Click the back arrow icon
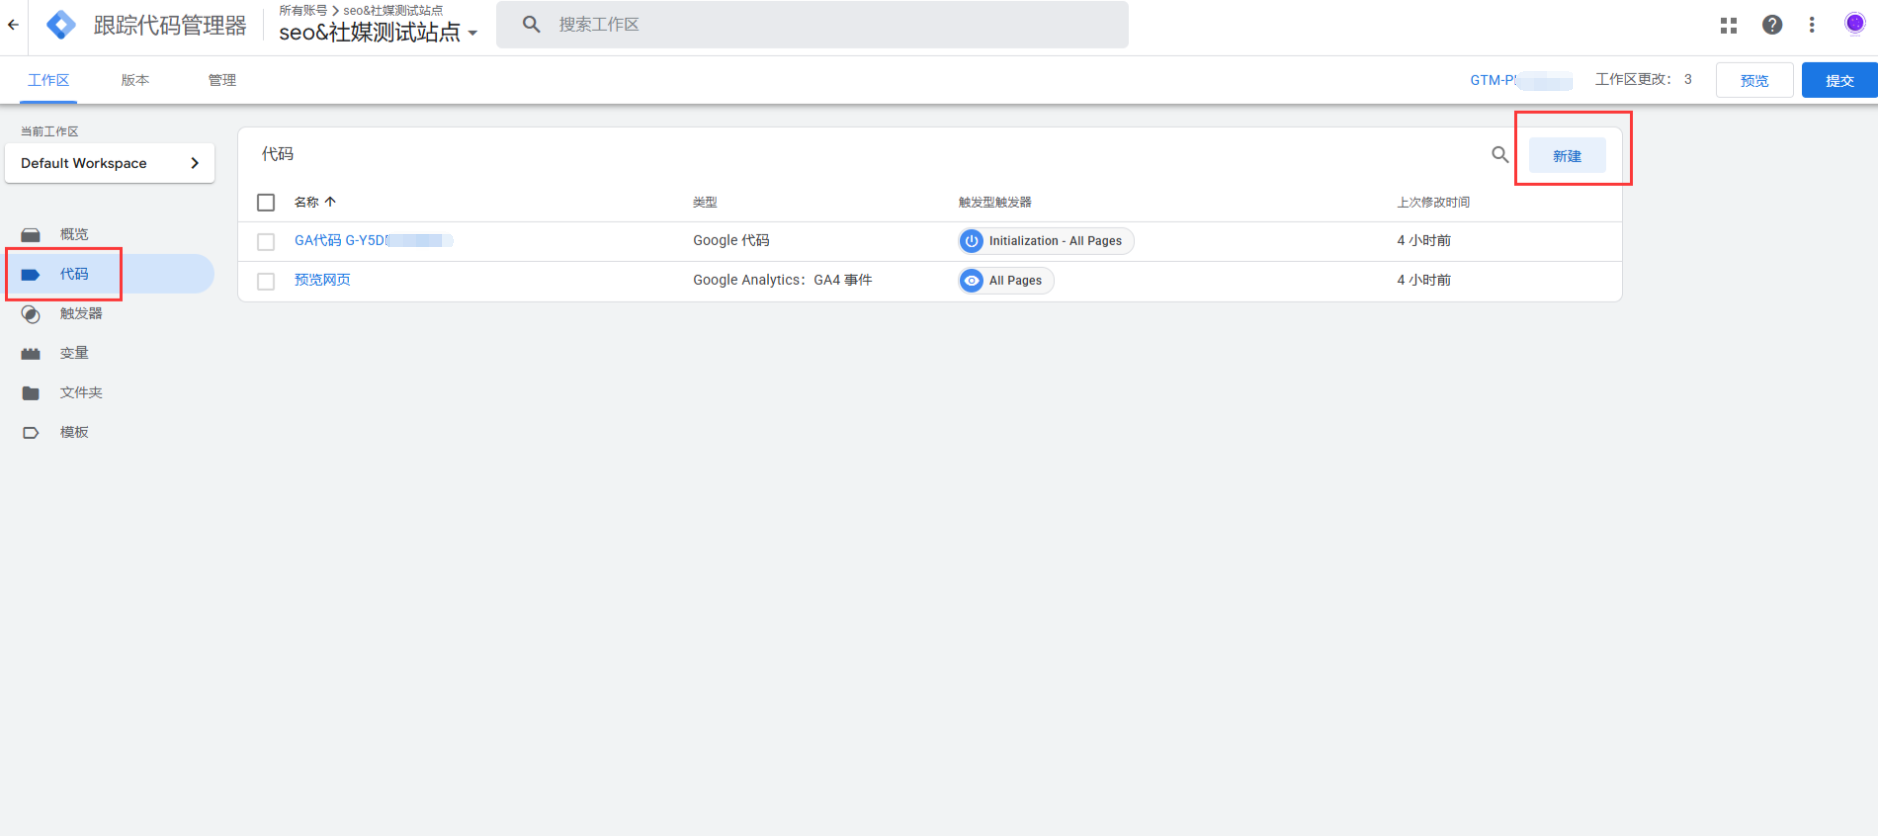This screenshot has width=1878, height=836. [13, 25]
